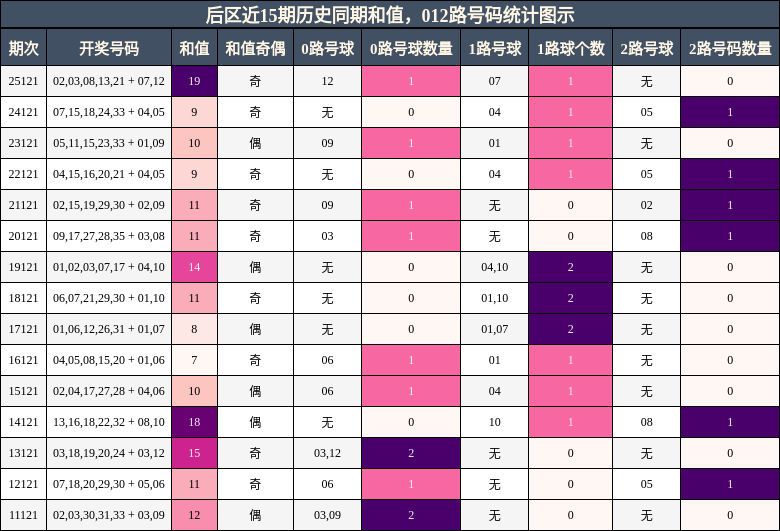Image resolution: width=780 pixels, height=531 pixels.
Task: Click numbers 04,05,08,15,20 + 01,06
Action: pyautogui.click(x=109, y=360)
